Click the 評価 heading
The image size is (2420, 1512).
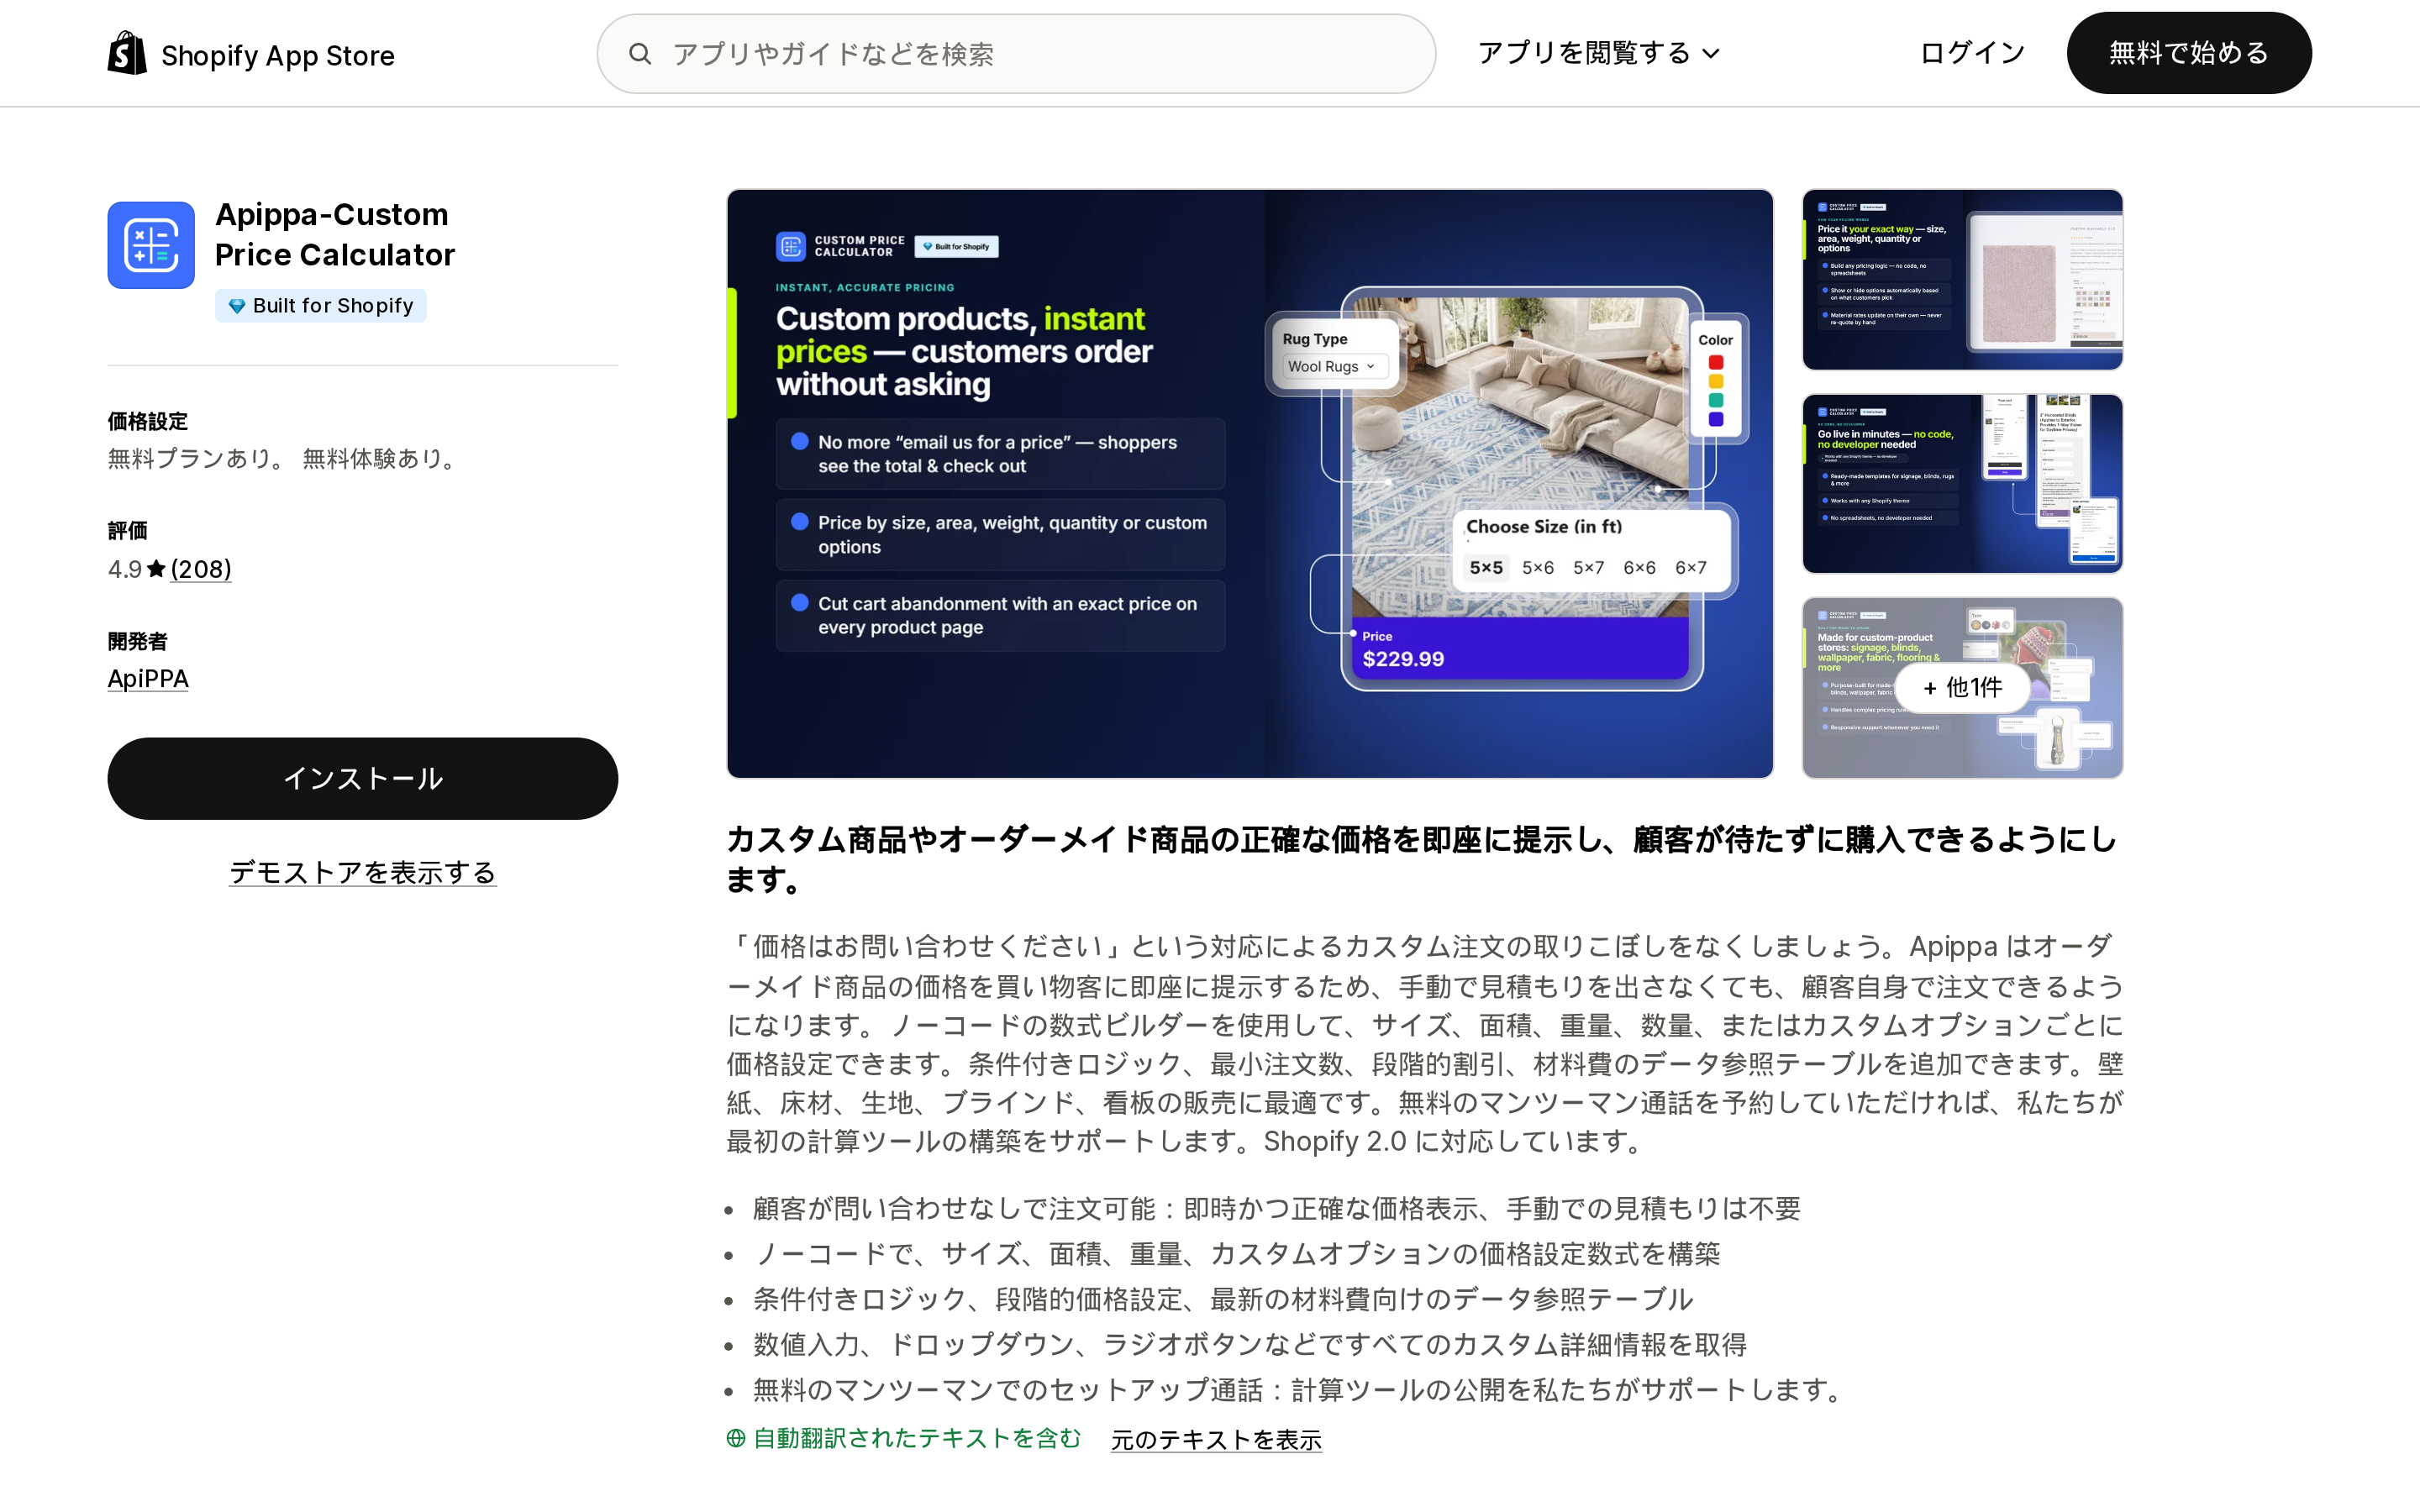coord(127,531)
